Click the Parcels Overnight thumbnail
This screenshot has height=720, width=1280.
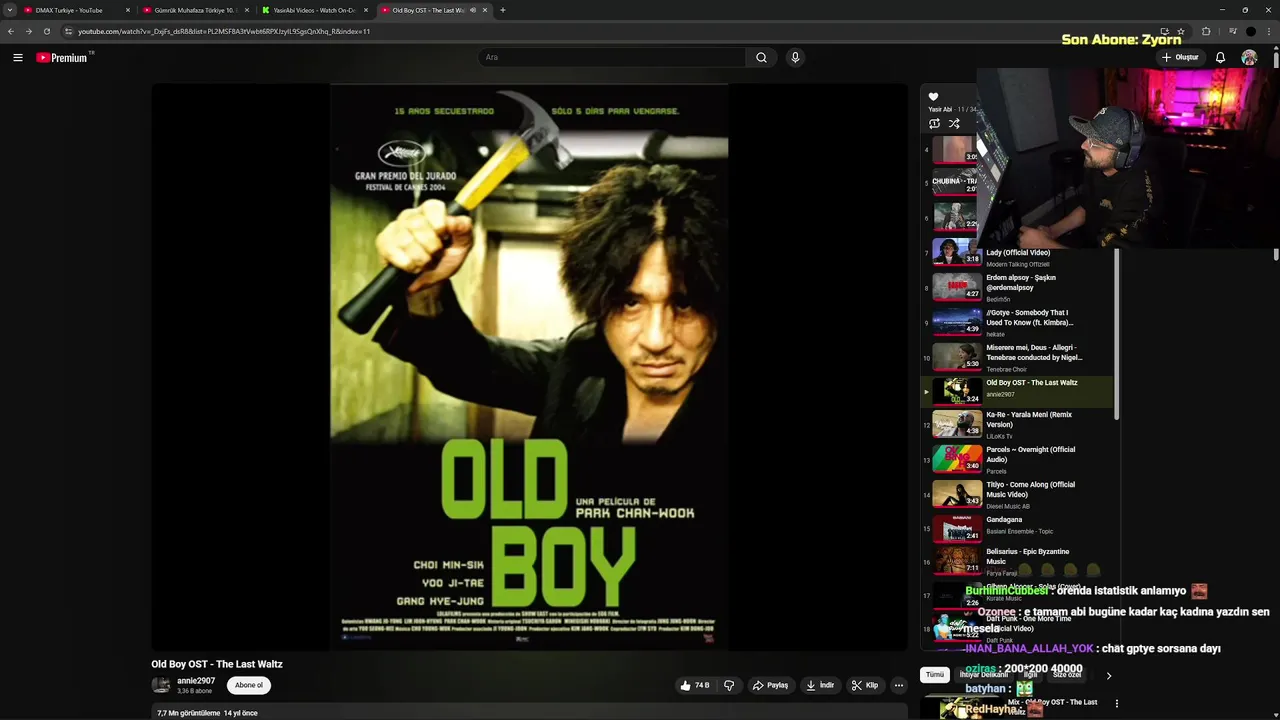tap(957, 459)
